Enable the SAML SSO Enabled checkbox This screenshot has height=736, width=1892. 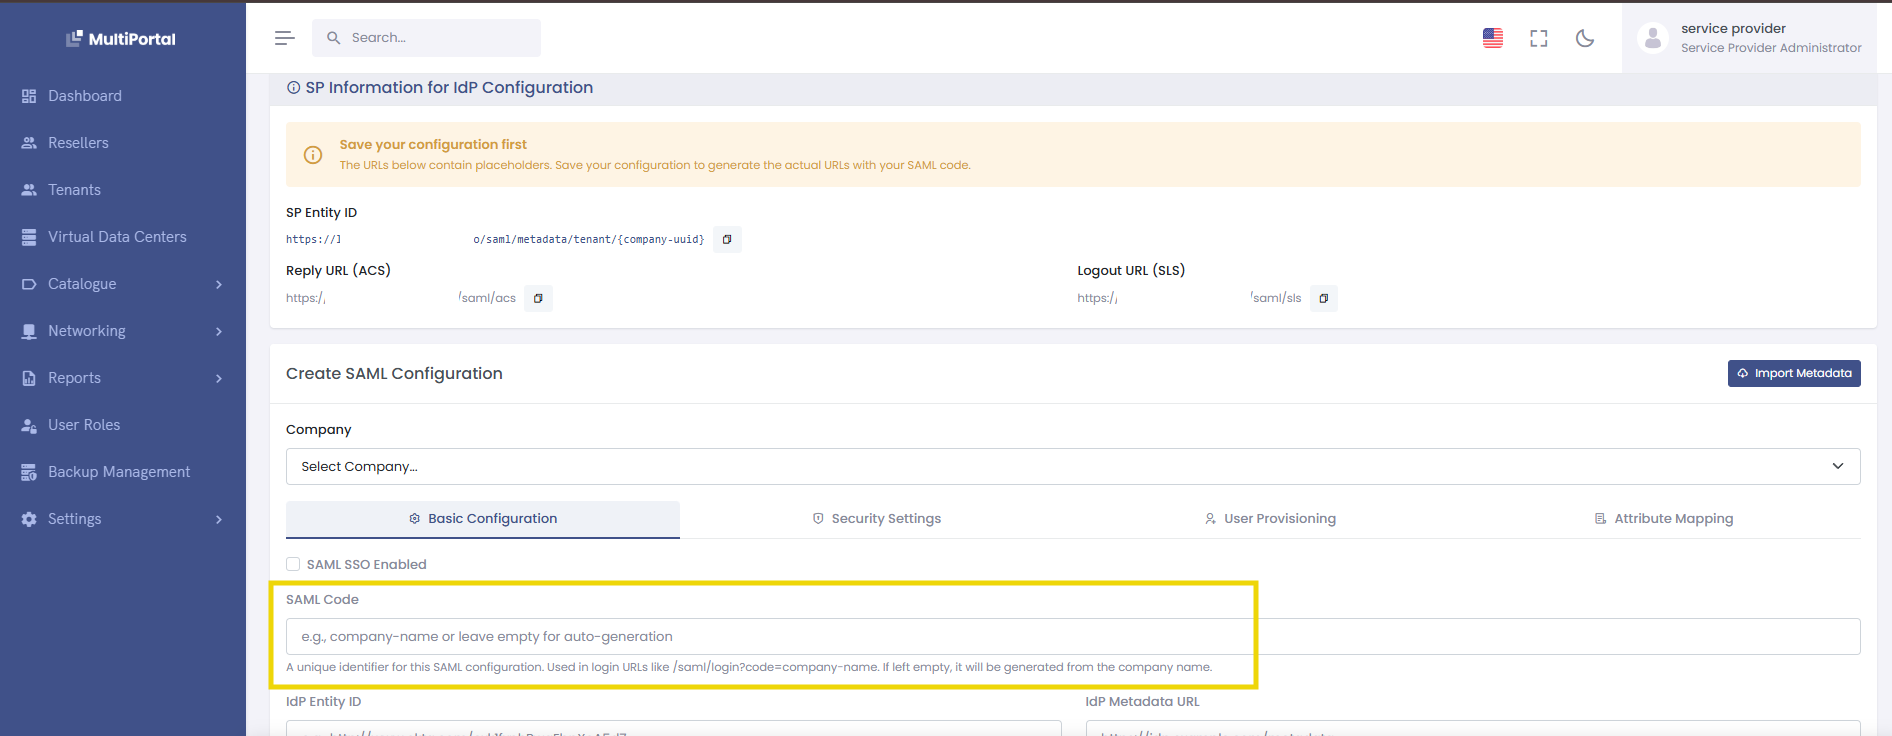pos(293,564)
